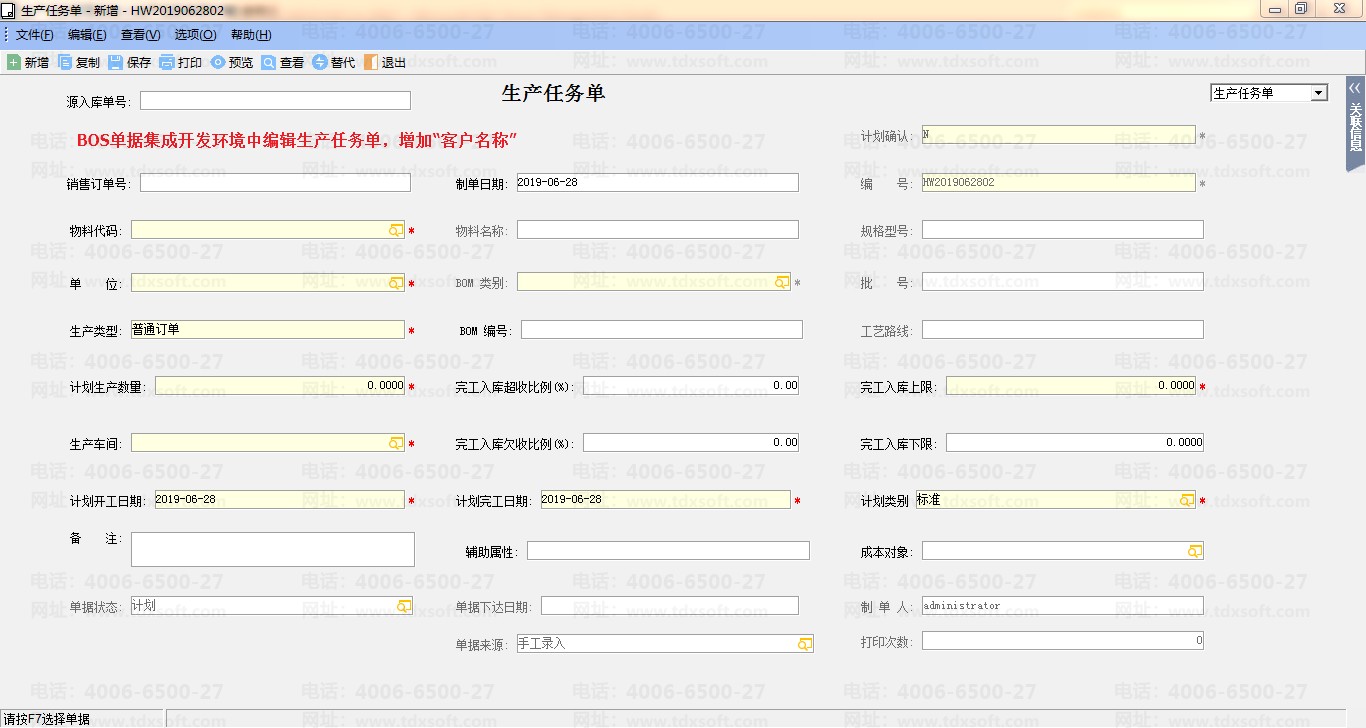Screen dimensions: 1366x728
Task: Open lookup icon in 单据来源 field
Action: coord(805,644)
